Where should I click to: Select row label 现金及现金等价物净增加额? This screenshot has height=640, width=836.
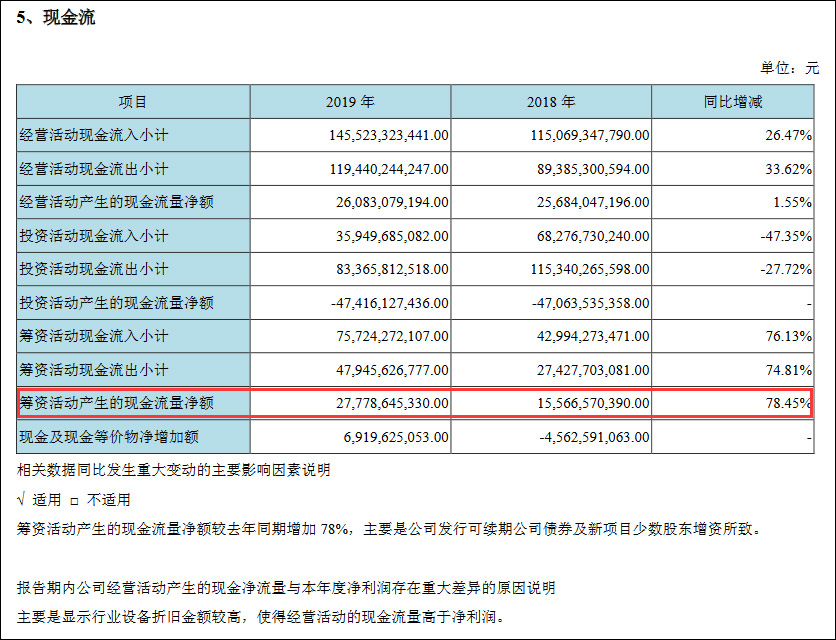(x=109, y=437)
